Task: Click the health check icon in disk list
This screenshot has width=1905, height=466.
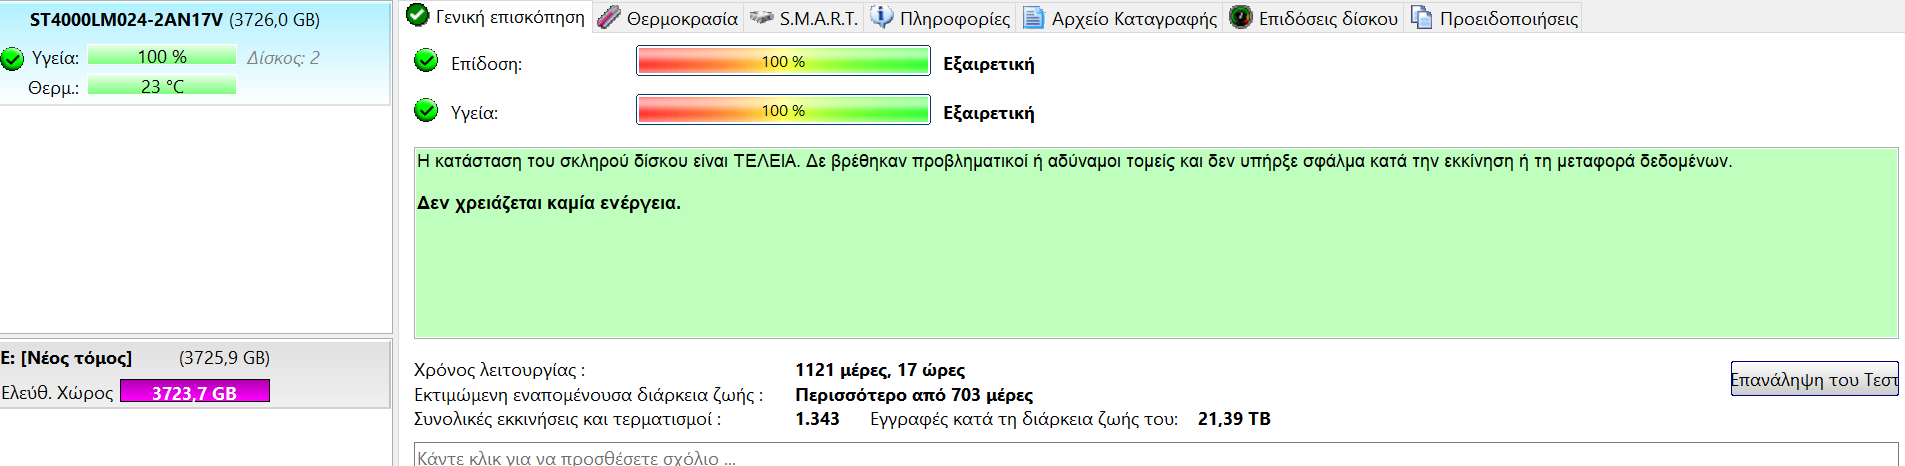Action: [12, 59]
